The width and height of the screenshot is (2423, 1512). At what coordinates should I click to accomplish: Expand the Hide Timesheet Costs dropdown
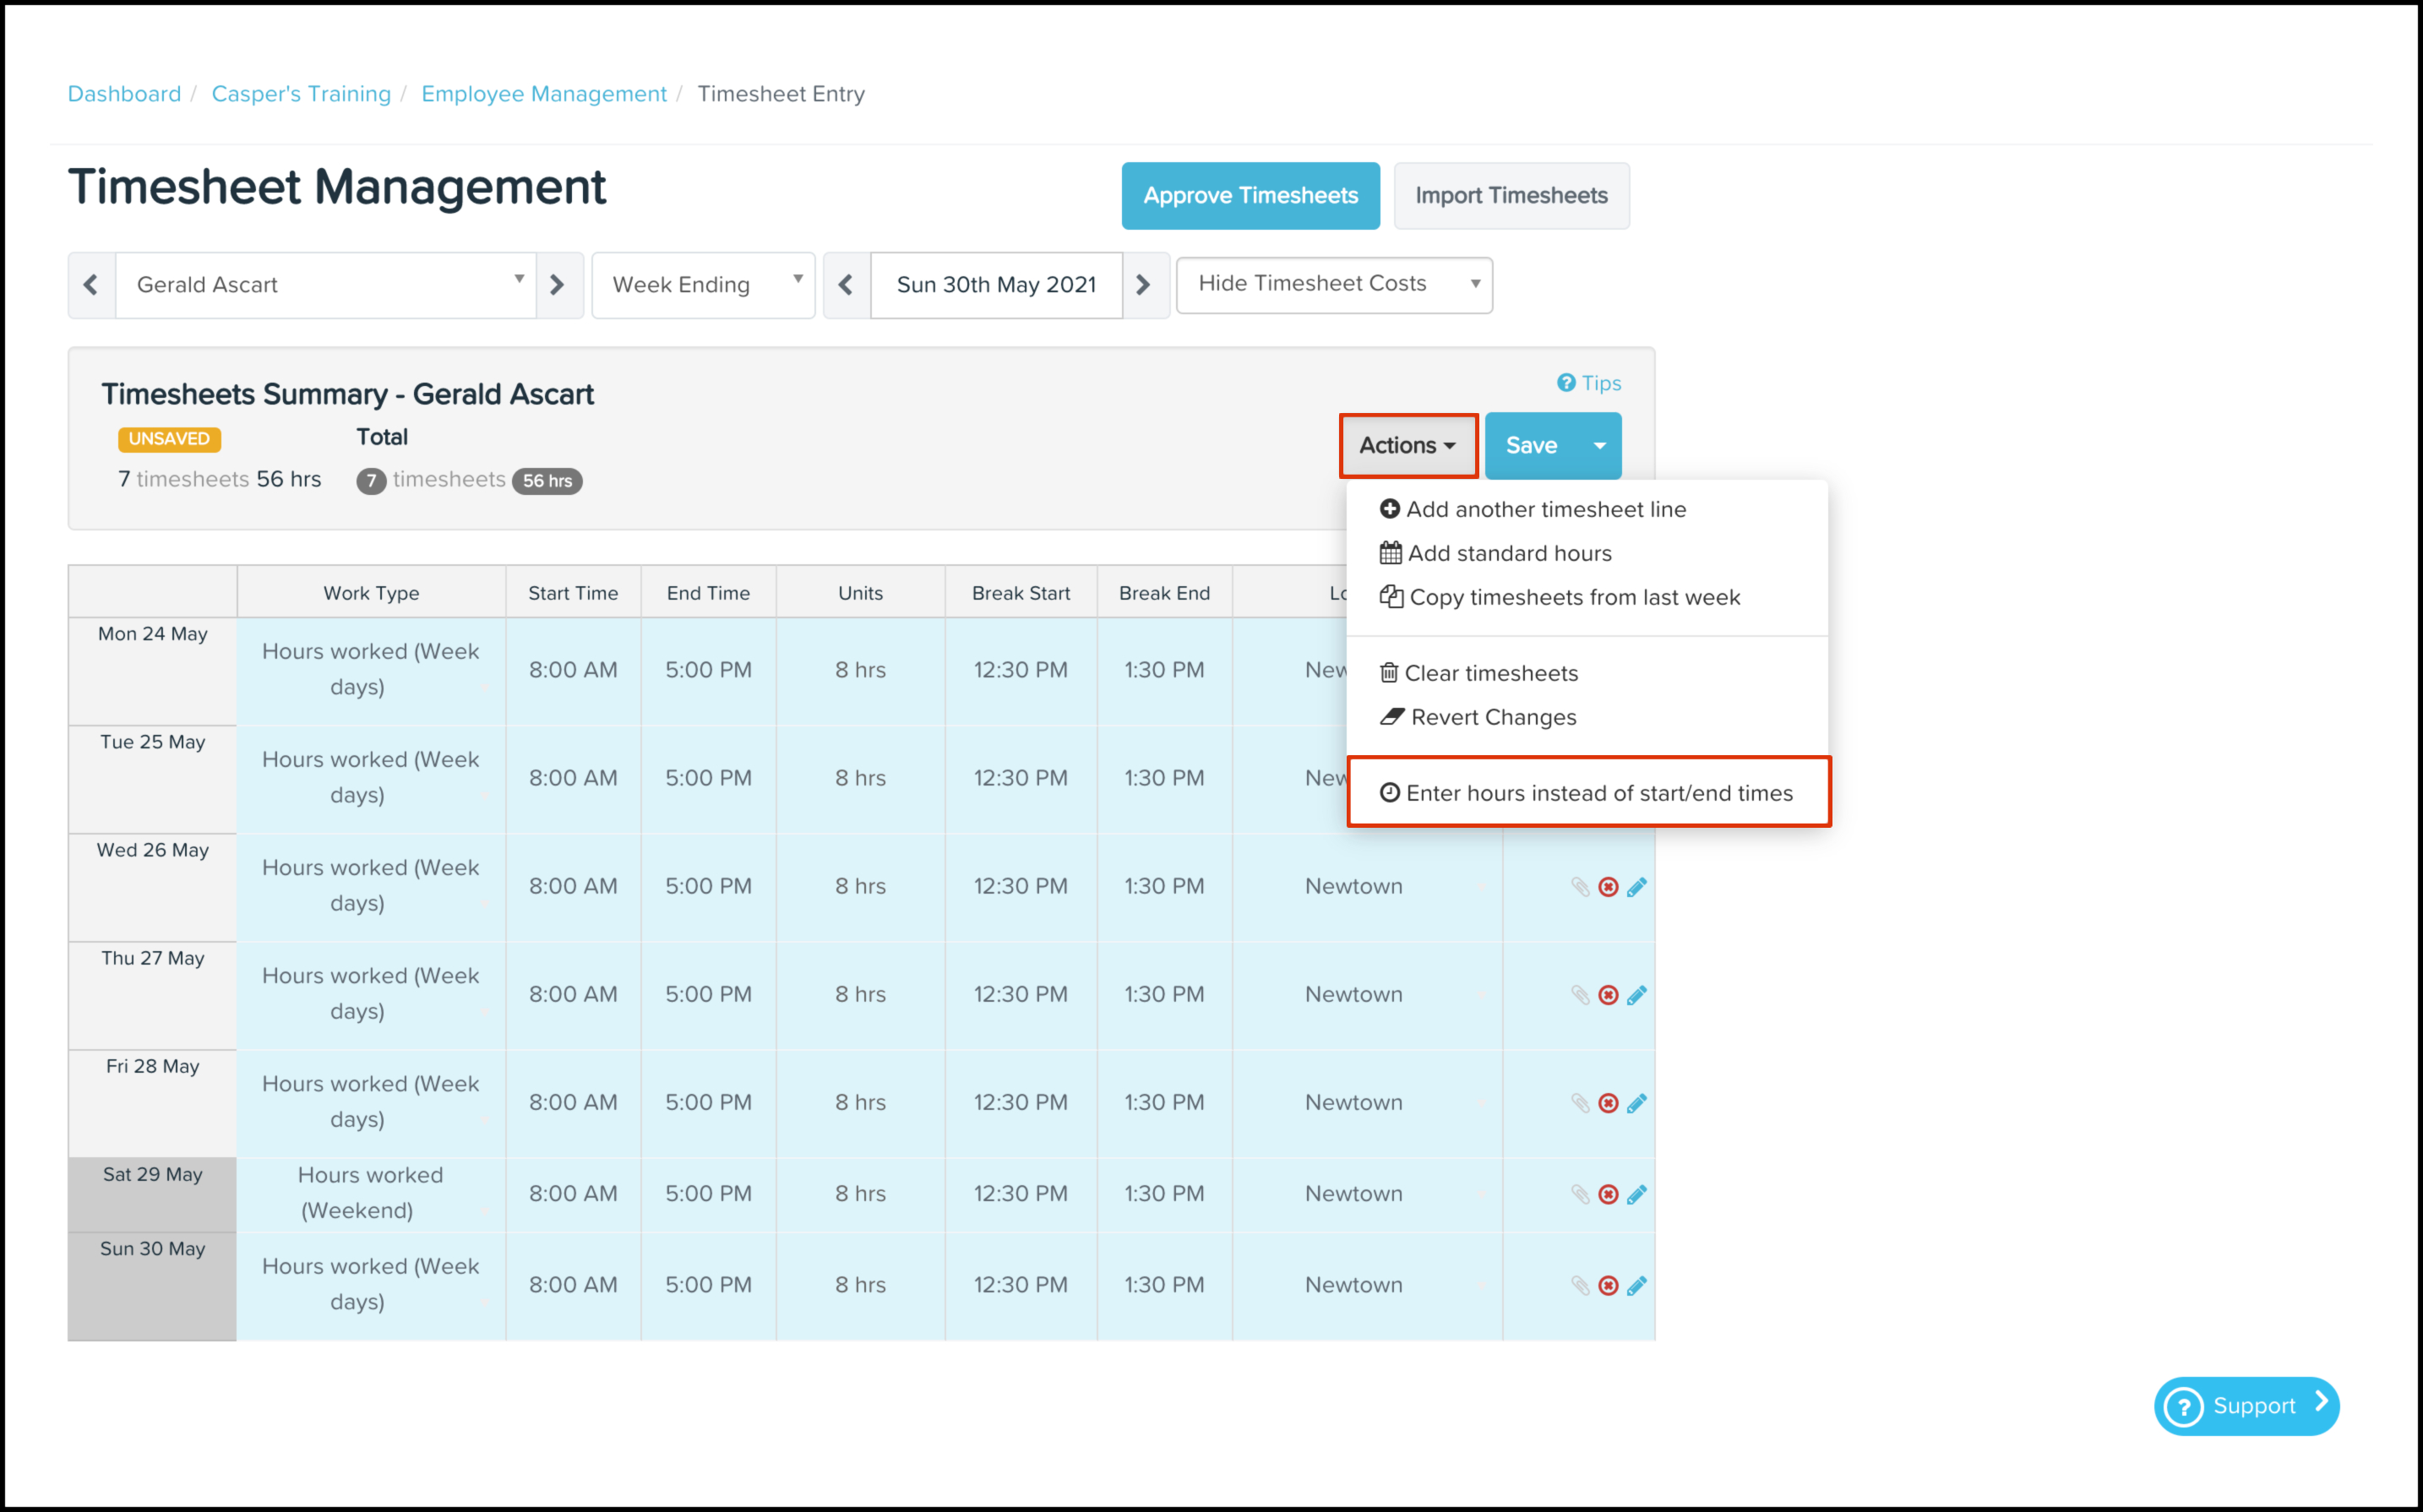pyautogui.click(x=1333, y=285)
